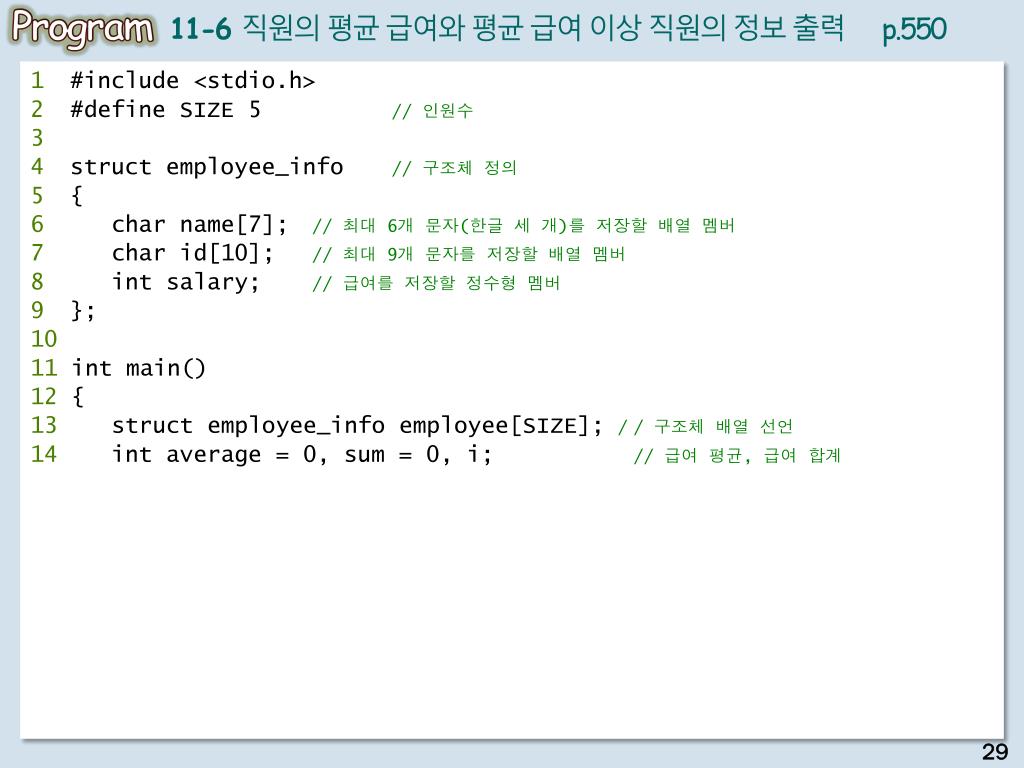Image resolution: width=1024 pixels, height=768 pixels.
Task: Click the comment '// 급여를 저장할 정수형 멤버'
Action: [x=436, y=283]
